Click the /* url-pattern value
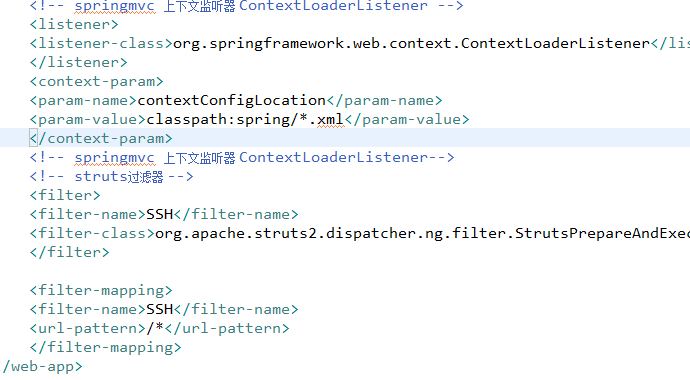Screen dimensions: 690x380 [155, 328]
